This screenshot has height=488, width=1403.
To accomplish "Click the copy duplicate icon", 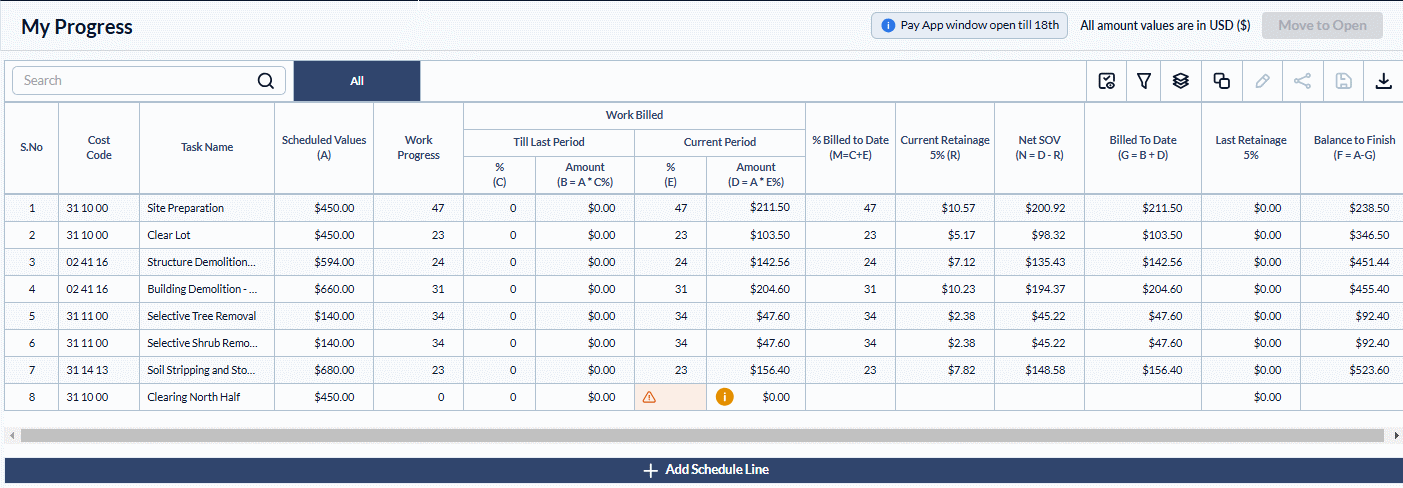I will 1221,81.
